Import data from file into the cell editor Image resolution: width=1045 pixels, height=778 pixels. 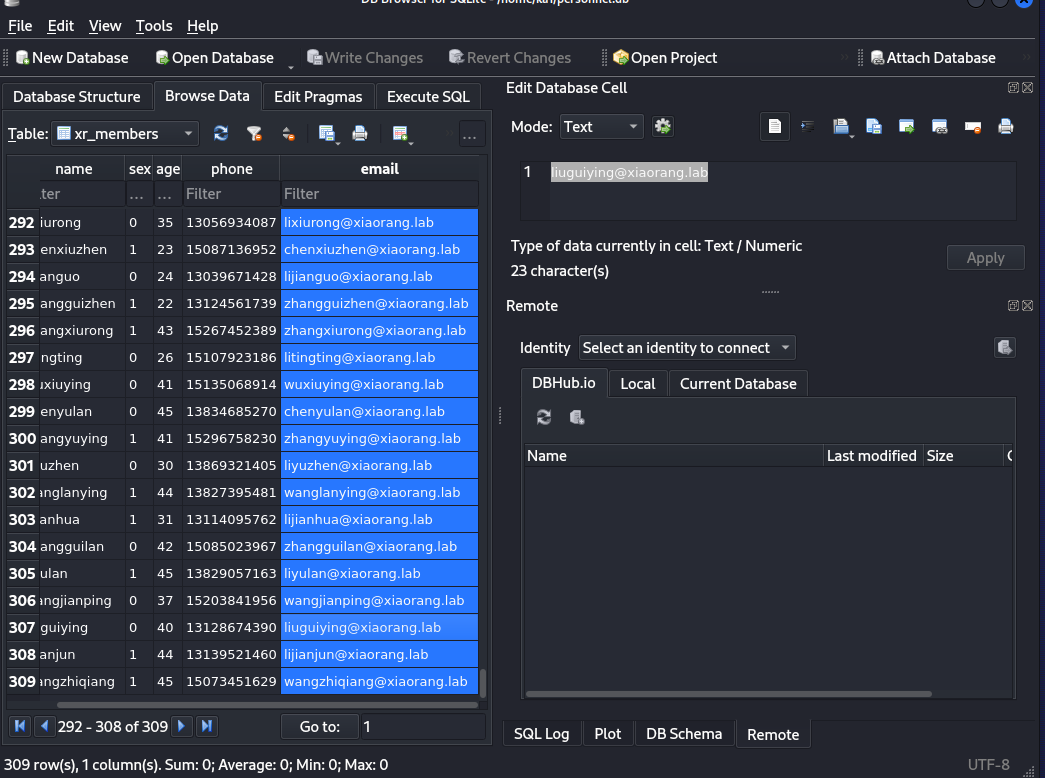pos(840,126)
